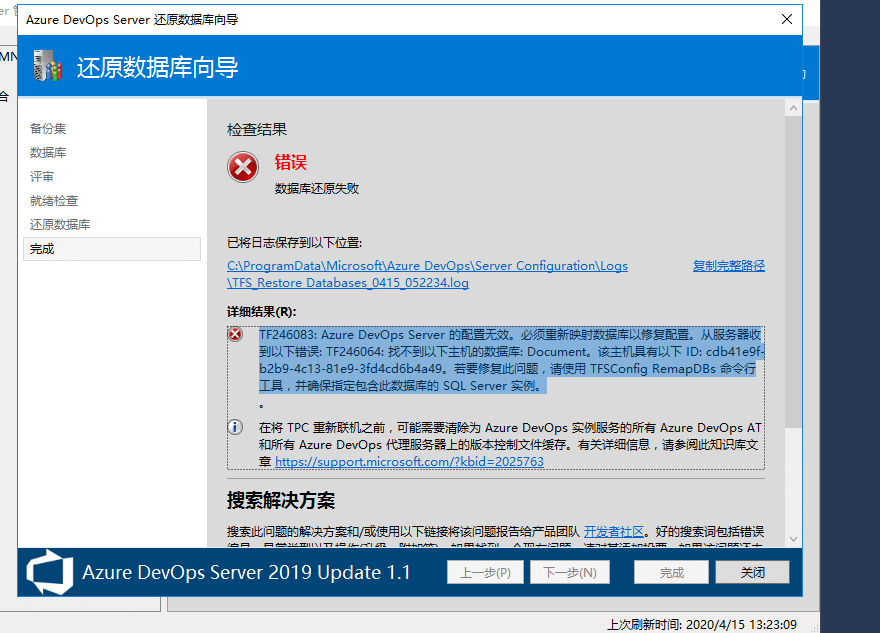Viewport: 880px width, 633px height.
Task: Click the blue info icon beside TPC message
Action: click(236, 427)
